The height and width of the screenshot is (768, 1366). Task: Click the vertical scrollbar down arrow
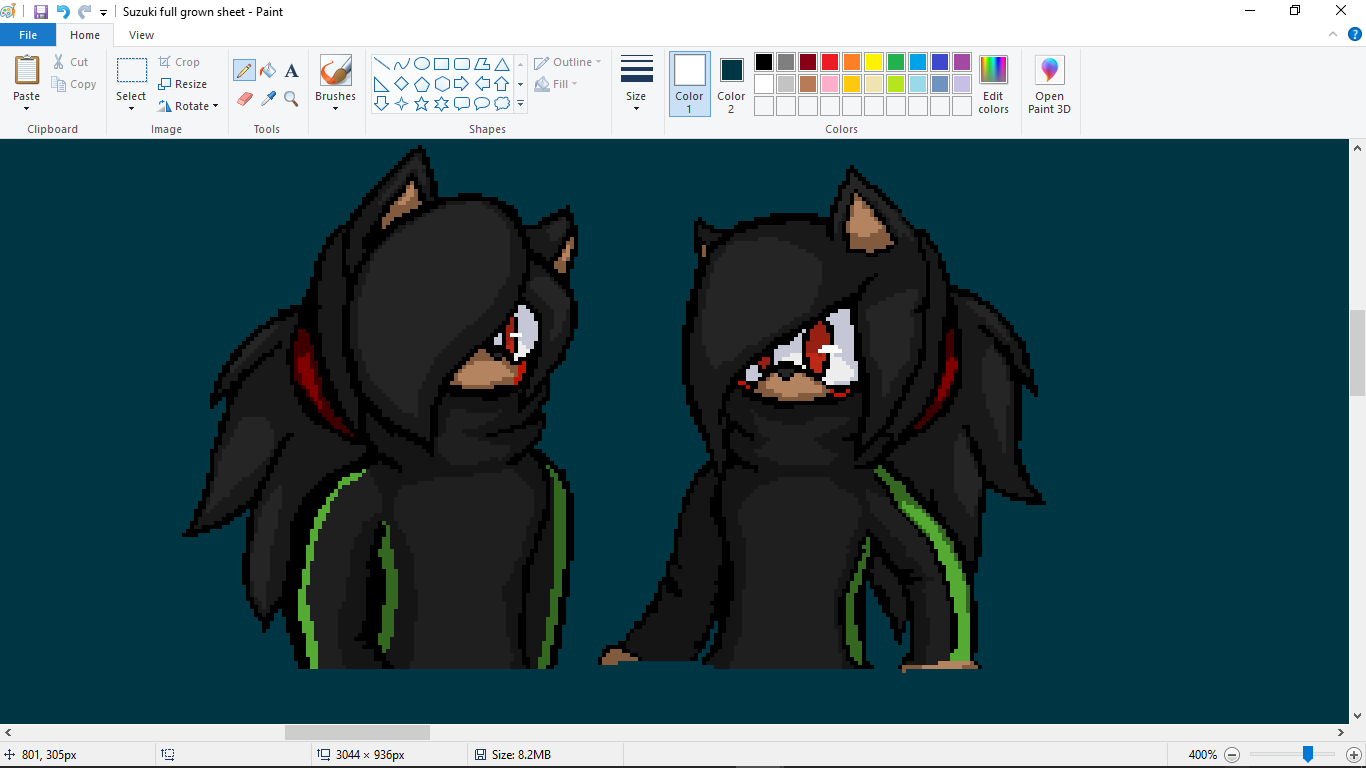click(1357, 716)
